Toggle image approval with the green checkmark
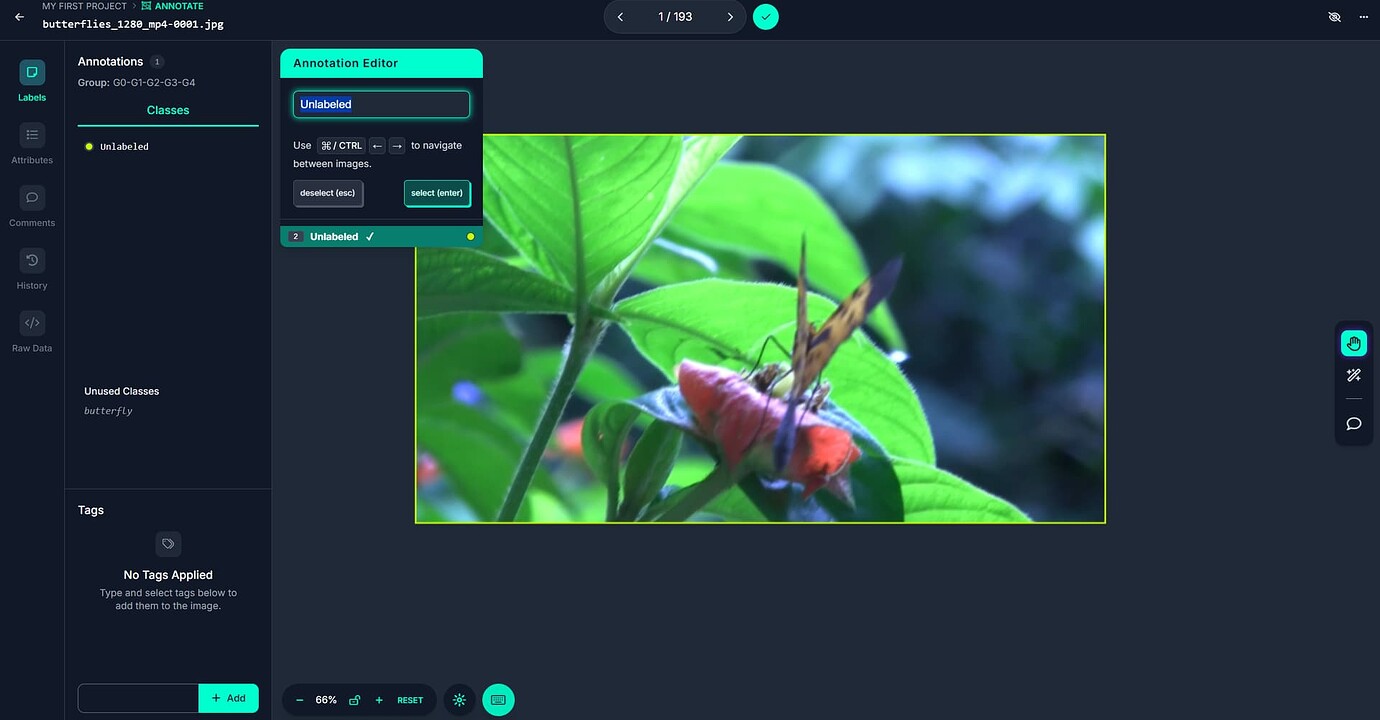This screenshot has width=1380, height=720. (x=765, y=16)
